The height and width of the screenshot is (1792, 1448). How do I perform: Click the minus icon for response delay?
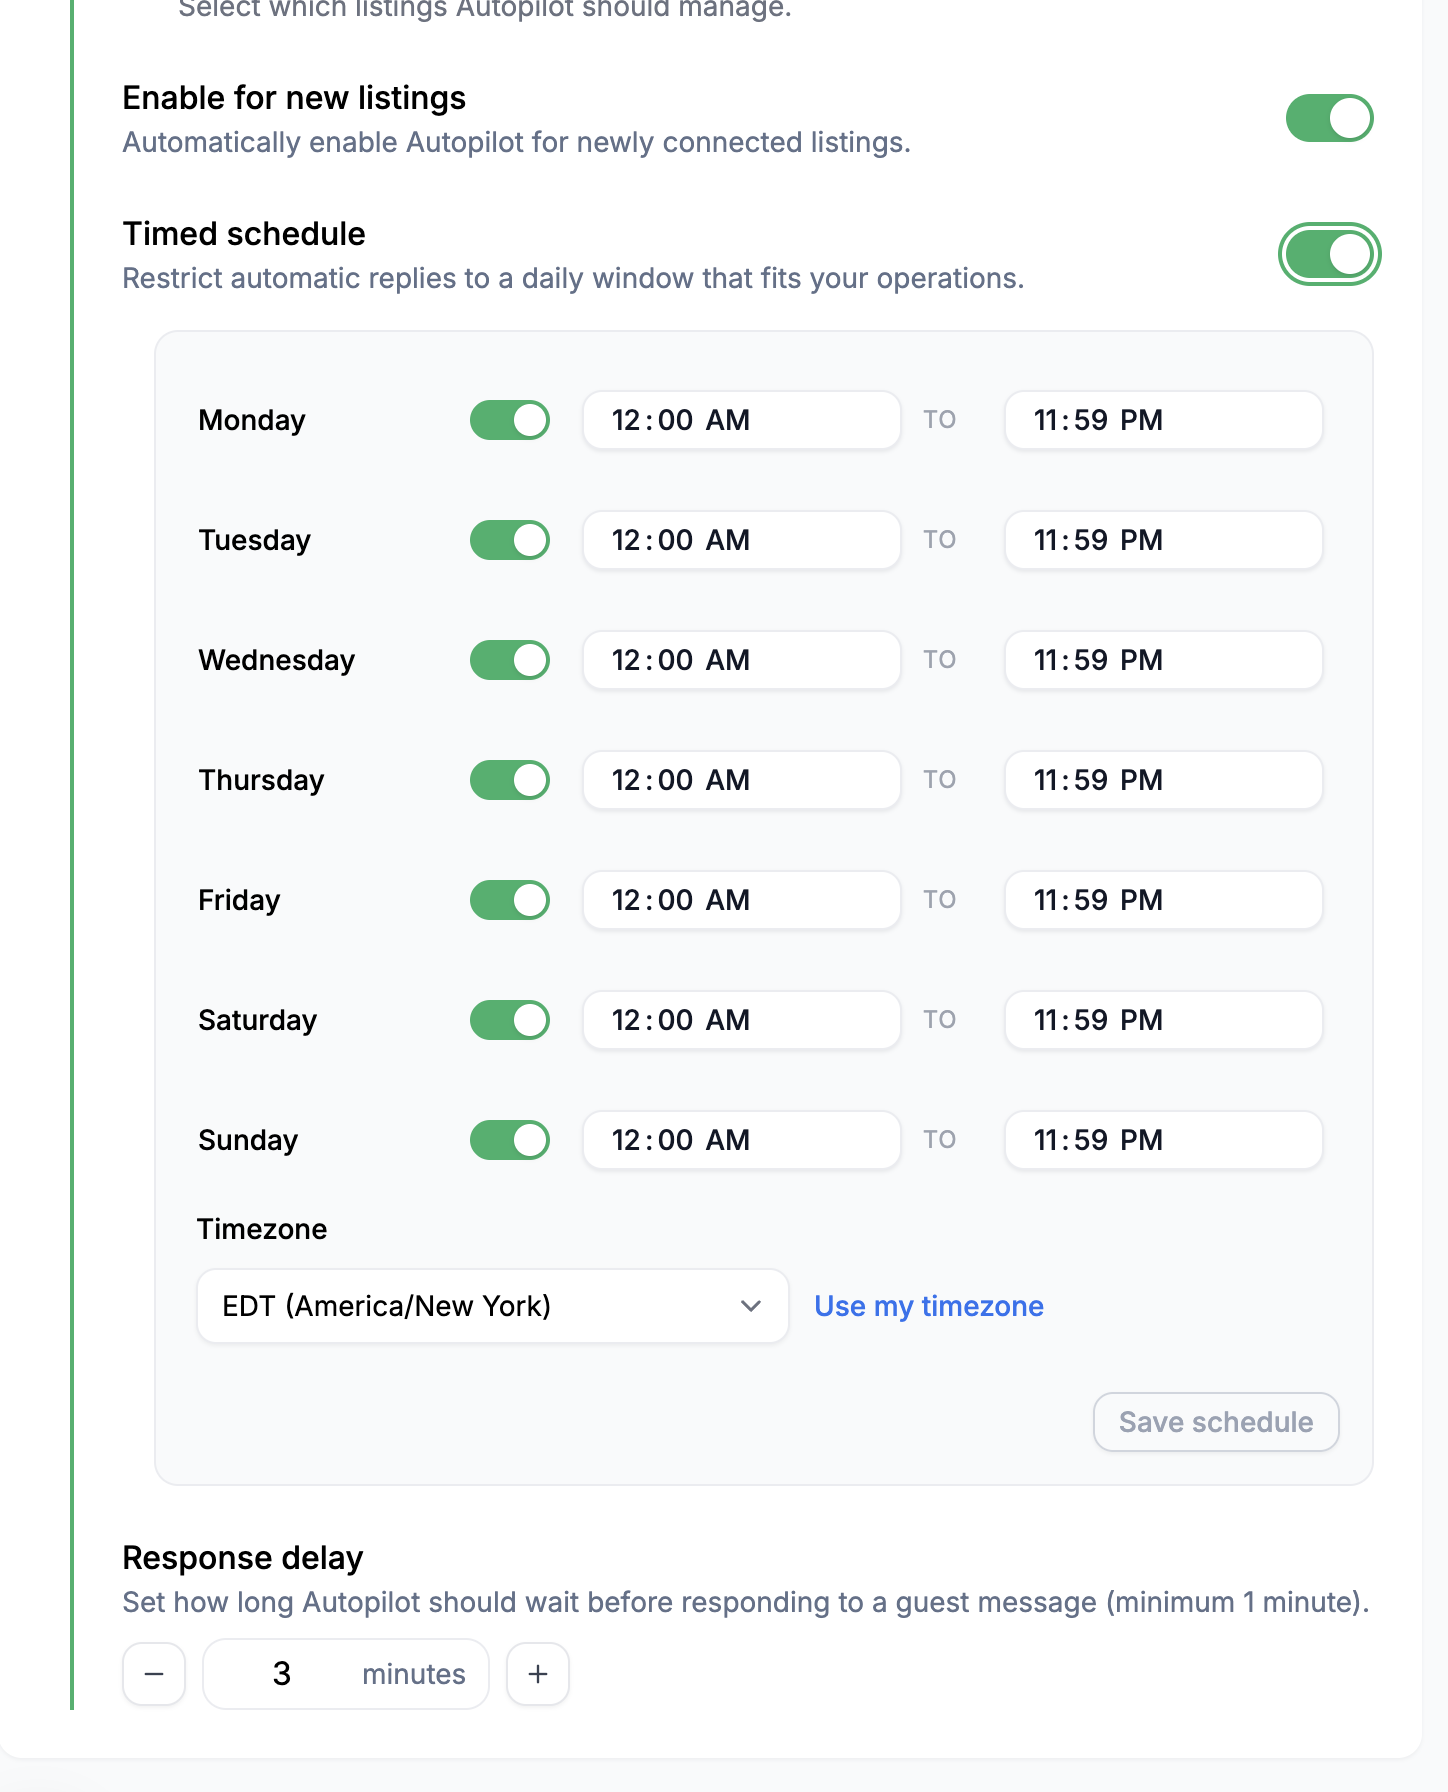154,1674
